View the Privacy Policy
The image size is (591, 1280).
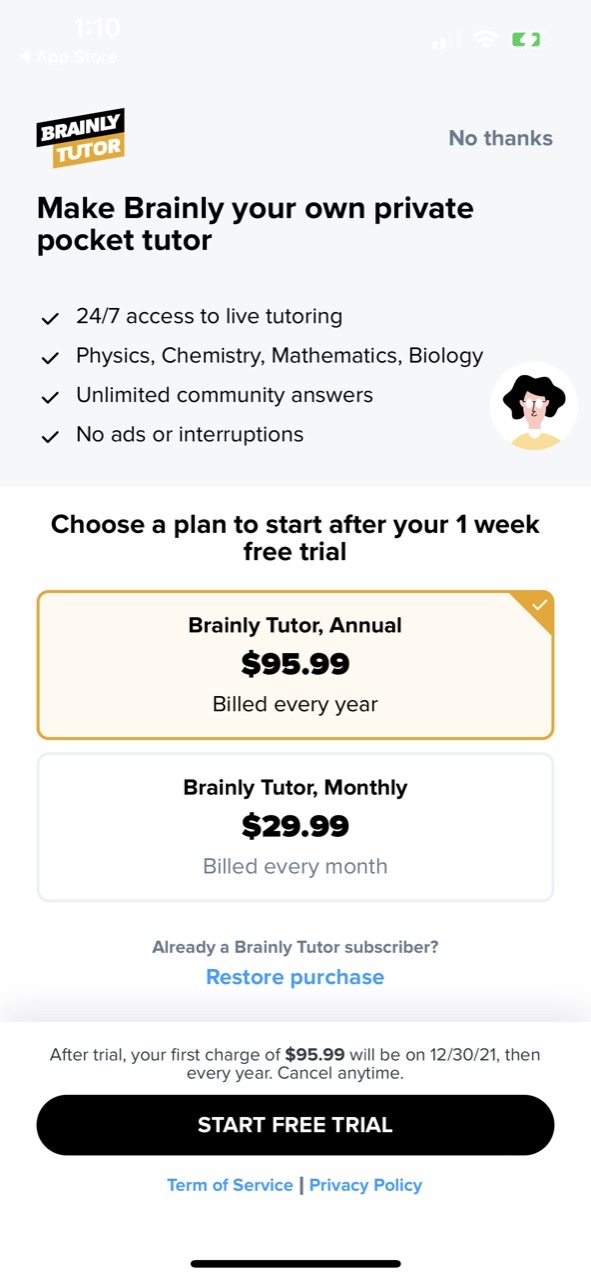365,1185
